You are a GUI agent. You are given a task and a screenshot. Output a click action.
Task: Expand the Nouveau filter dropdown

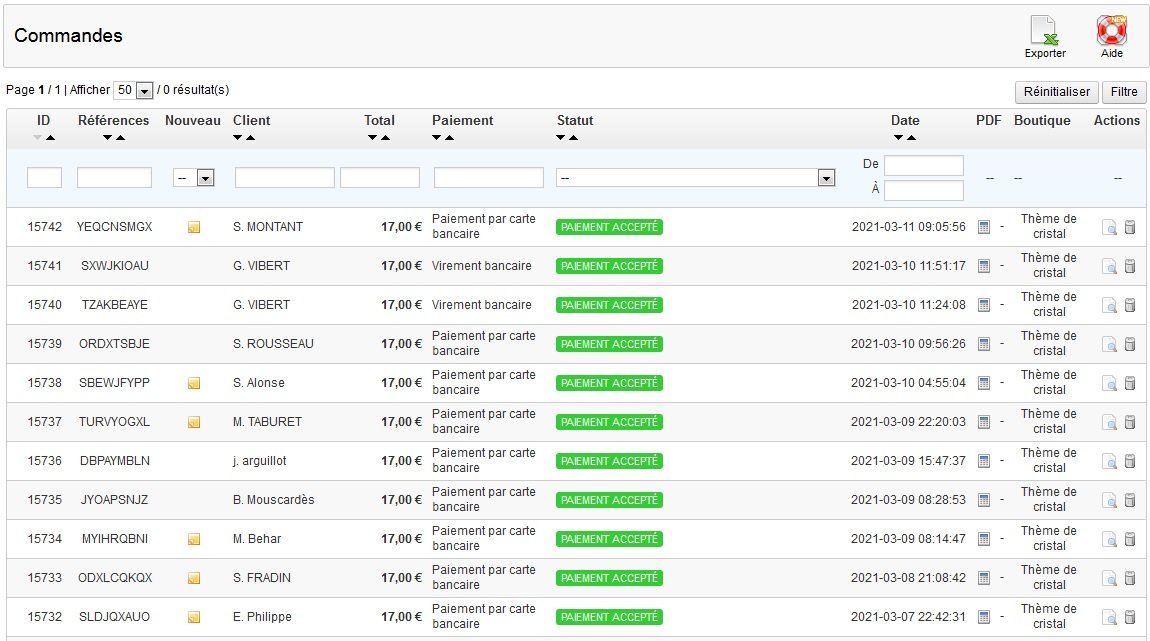194,177
